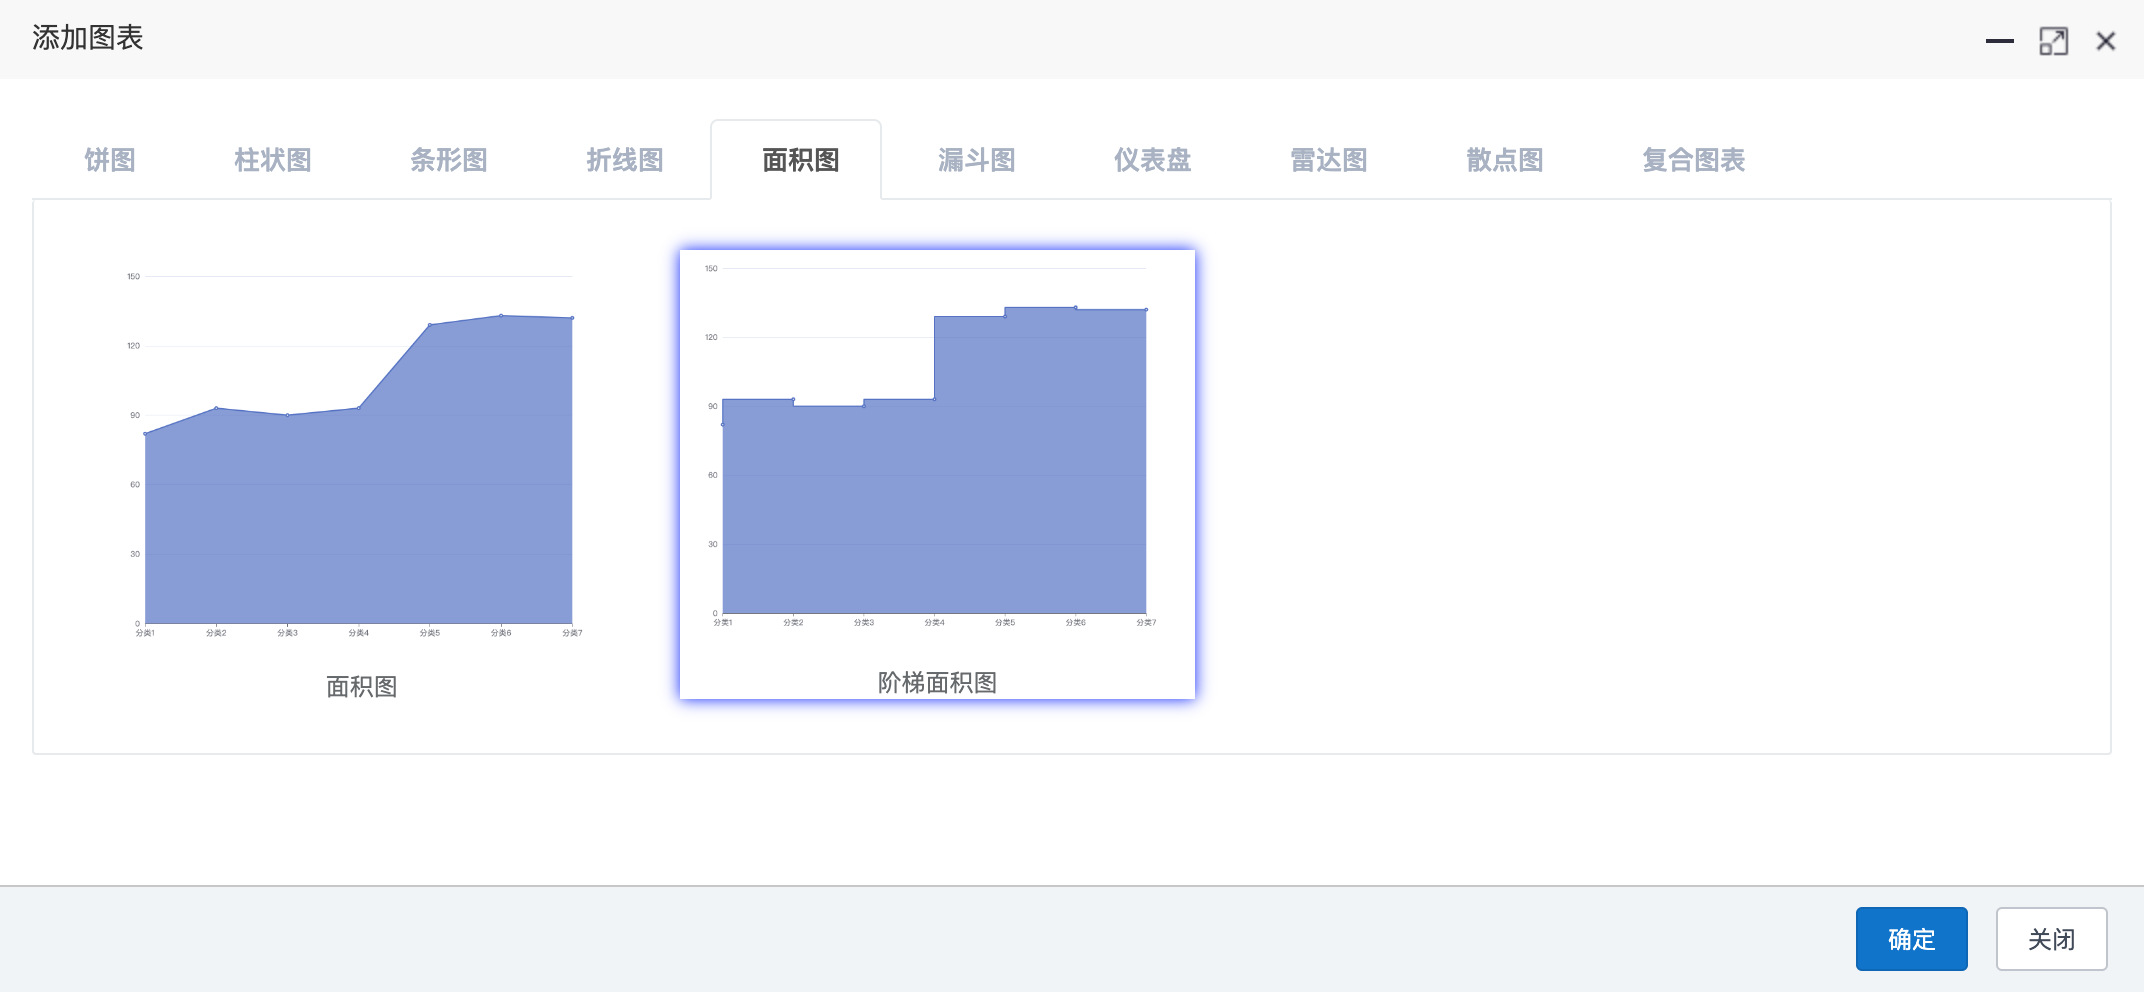2144x992 pixels.
Task: Switch to the 柱状图 tab
Action: coord(272,160)
